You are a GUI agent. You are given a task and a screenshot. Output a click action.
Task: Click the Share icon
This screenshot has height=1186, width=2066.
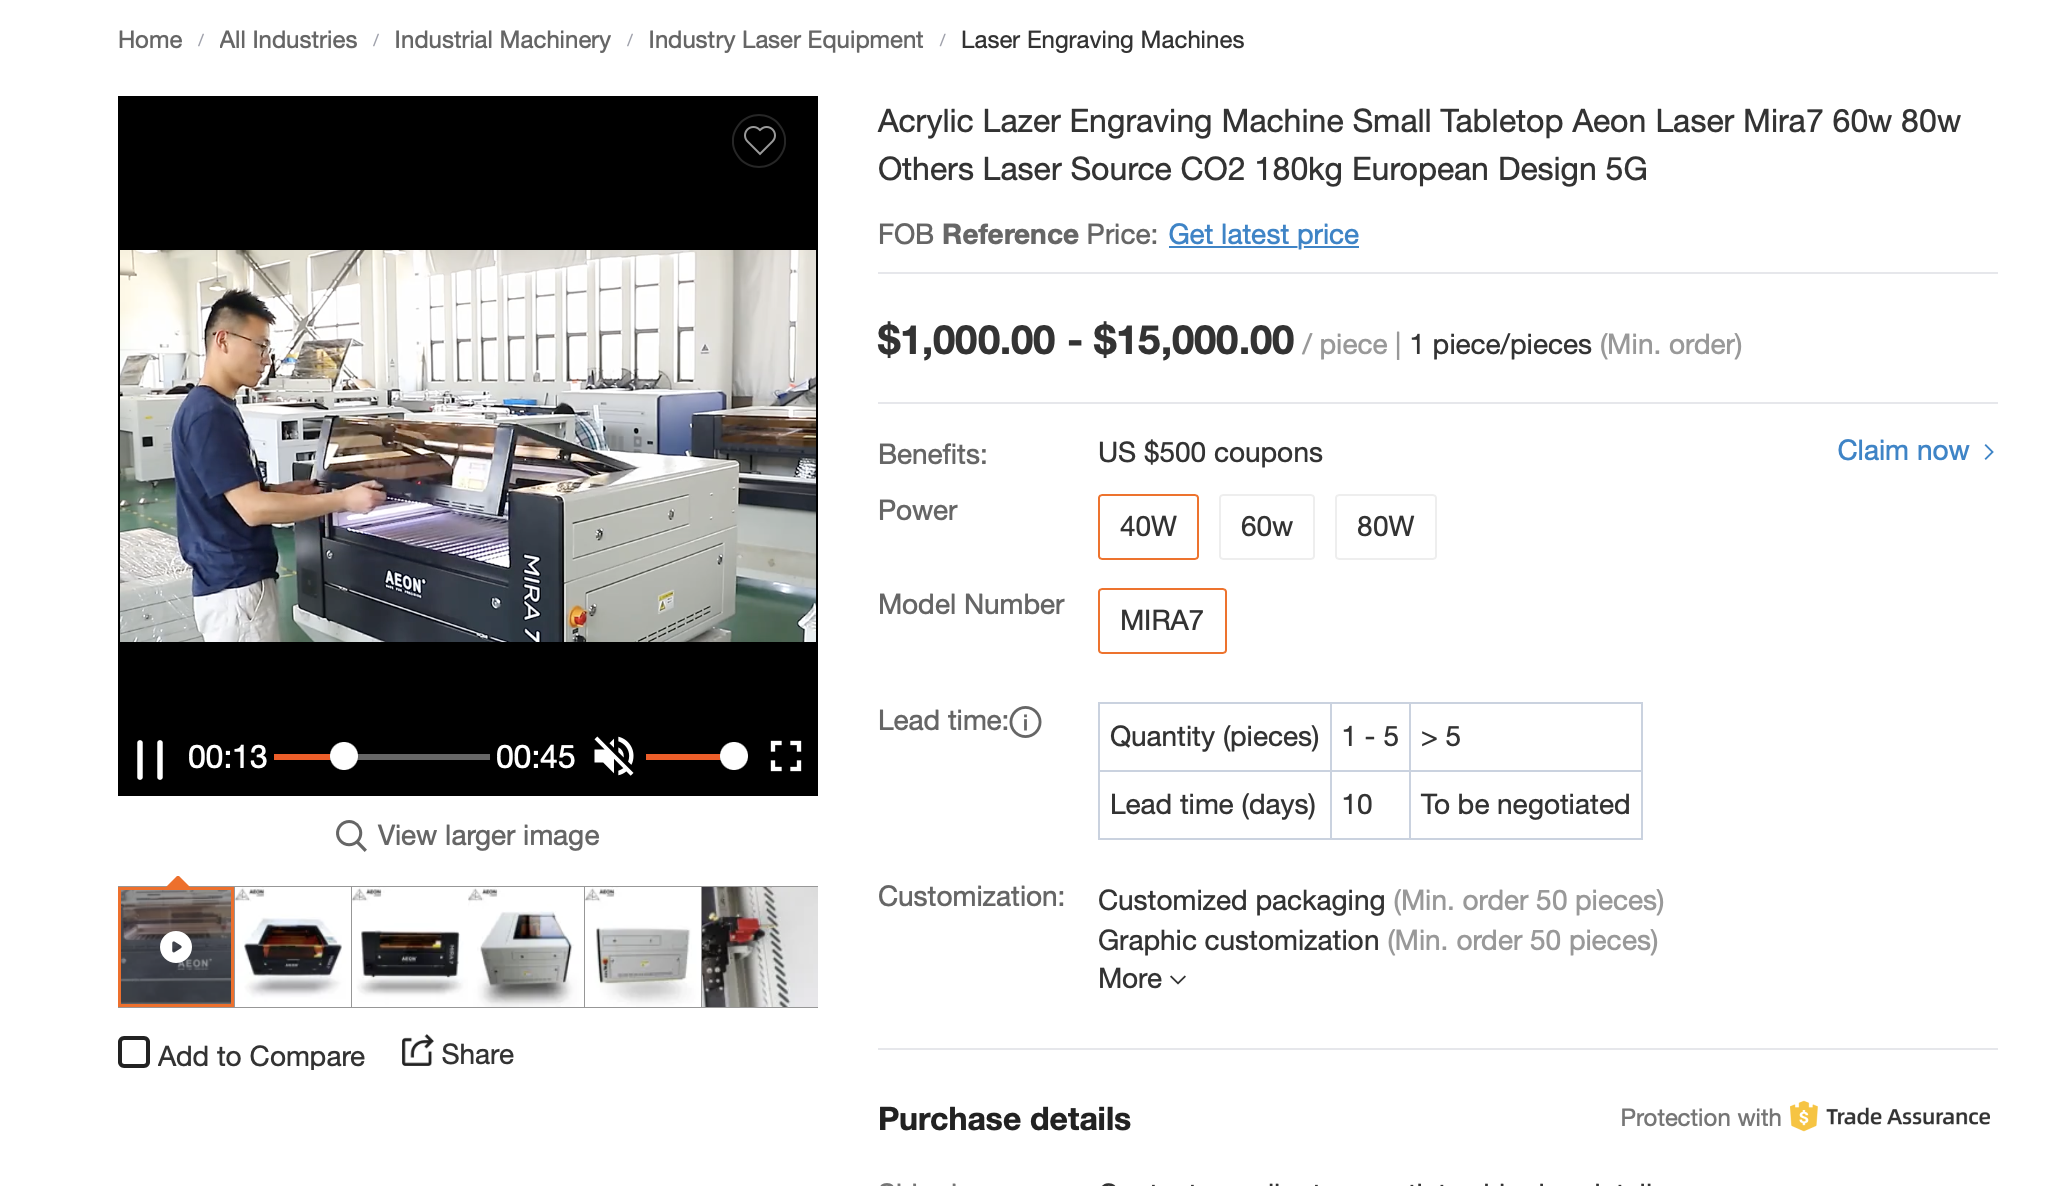pos(416,1052)
